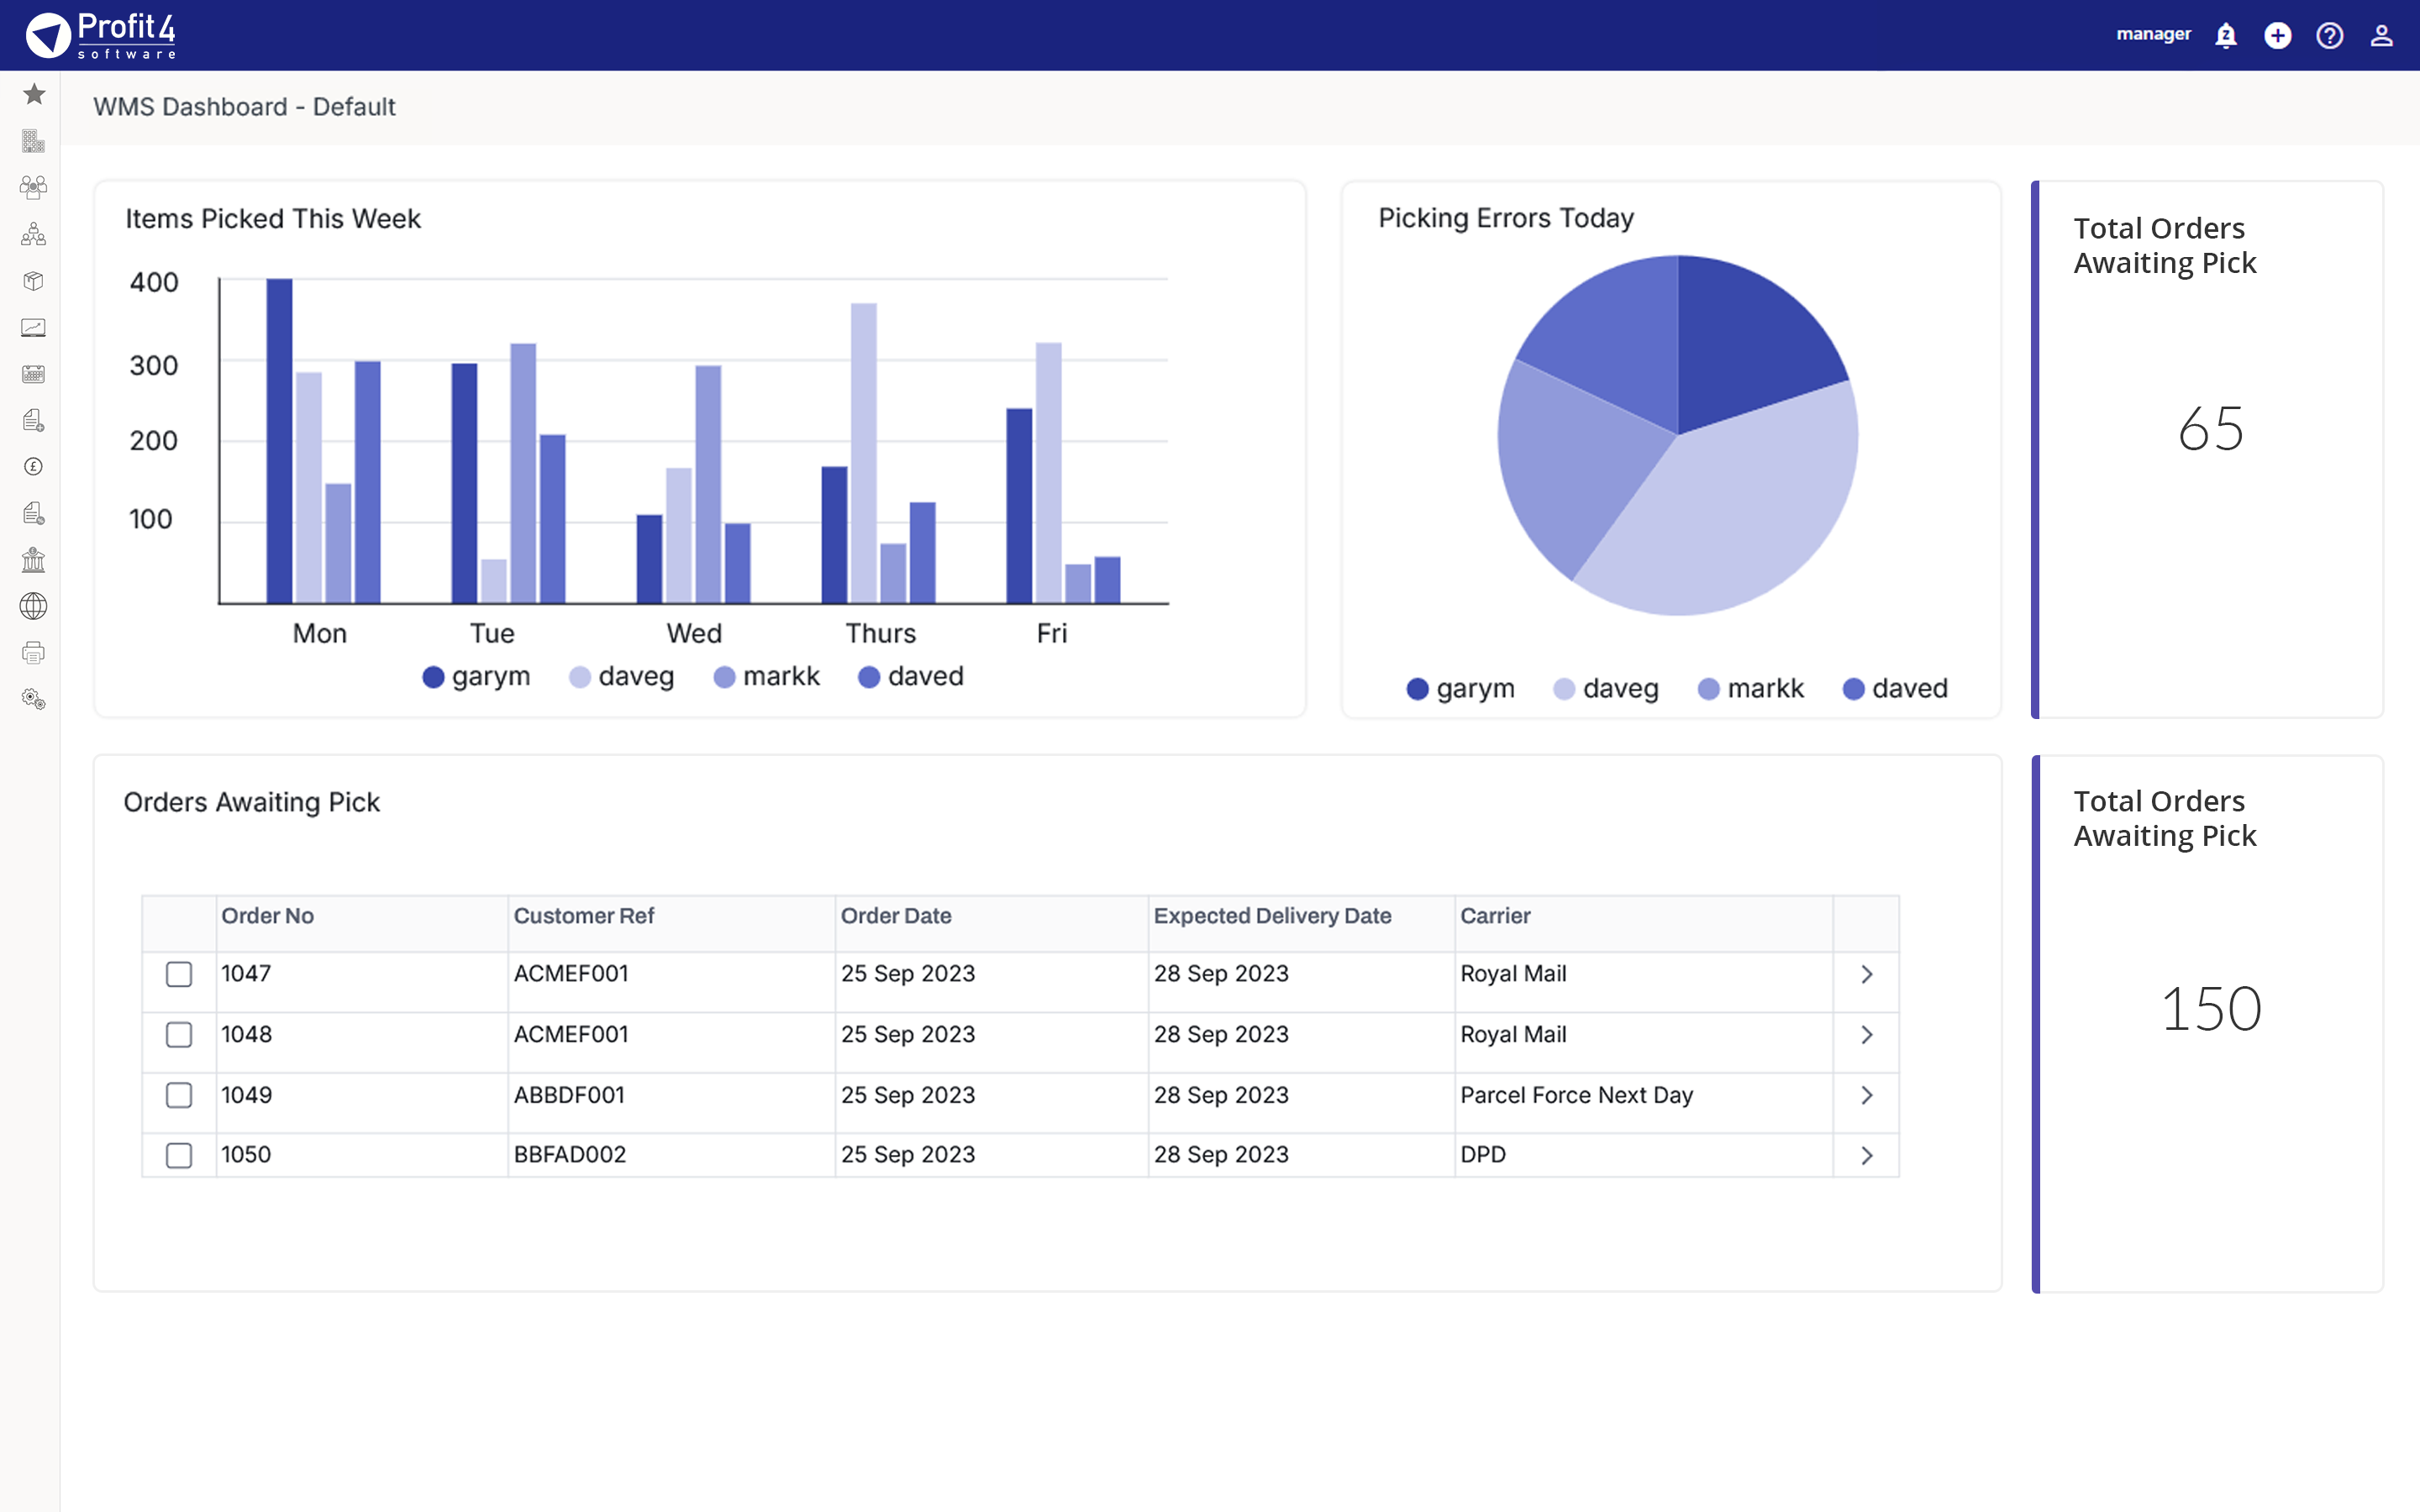Click the notifications bell icon

pyautogui.click(x=2225, y=36)
